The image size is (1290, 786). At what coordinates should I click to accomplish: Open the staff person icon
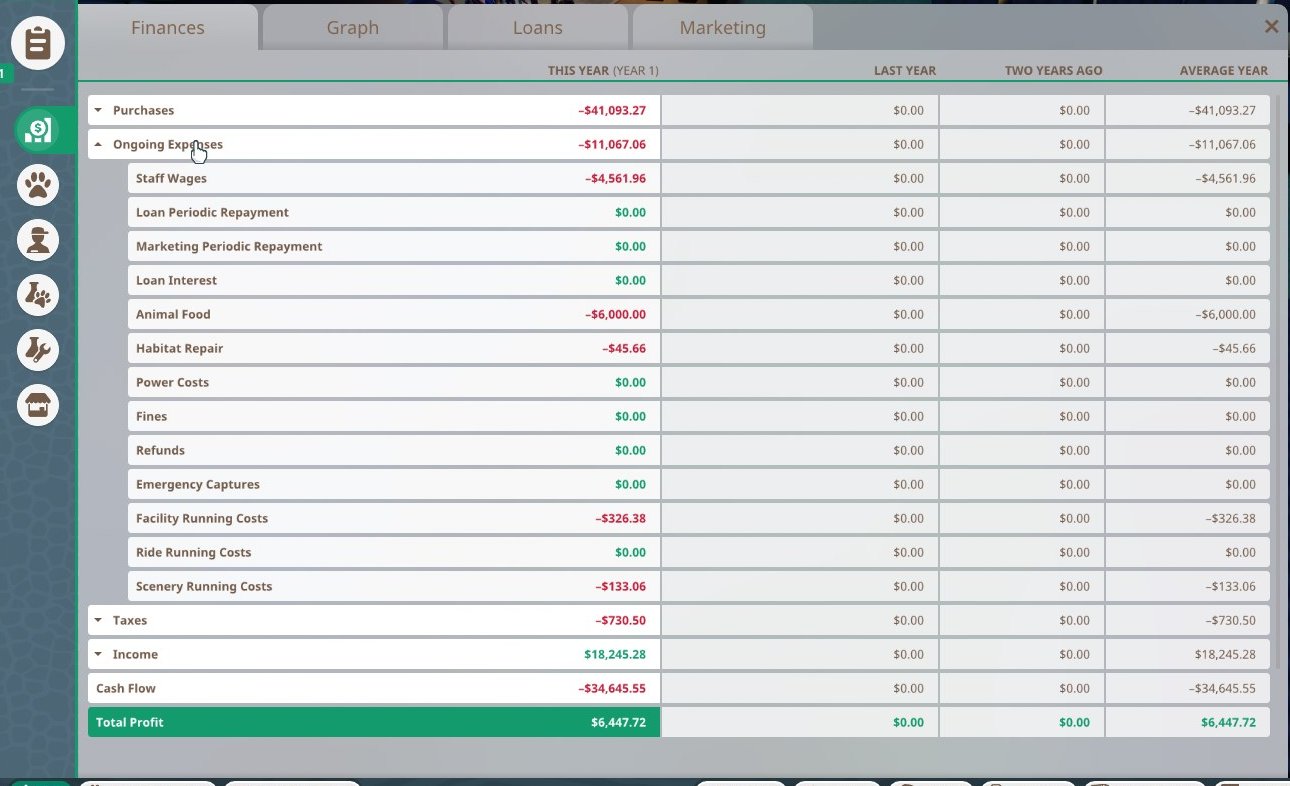pyautogui.click(x=38, y=240)
